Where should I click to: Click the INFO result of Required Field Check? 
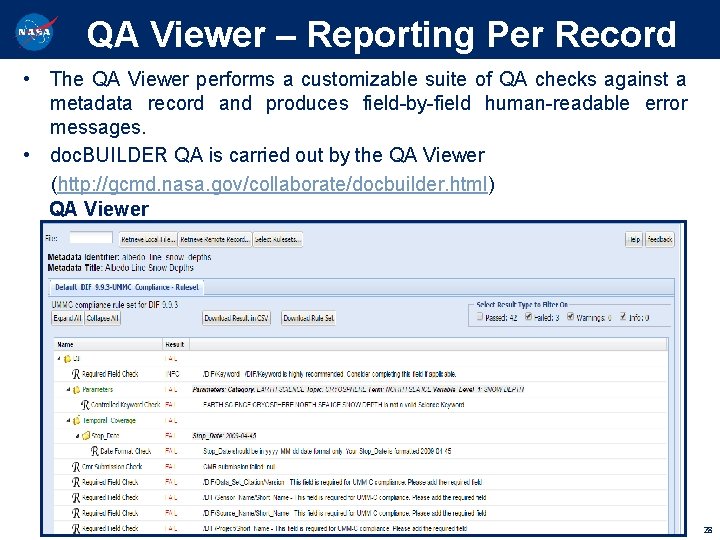click(172, 374)
